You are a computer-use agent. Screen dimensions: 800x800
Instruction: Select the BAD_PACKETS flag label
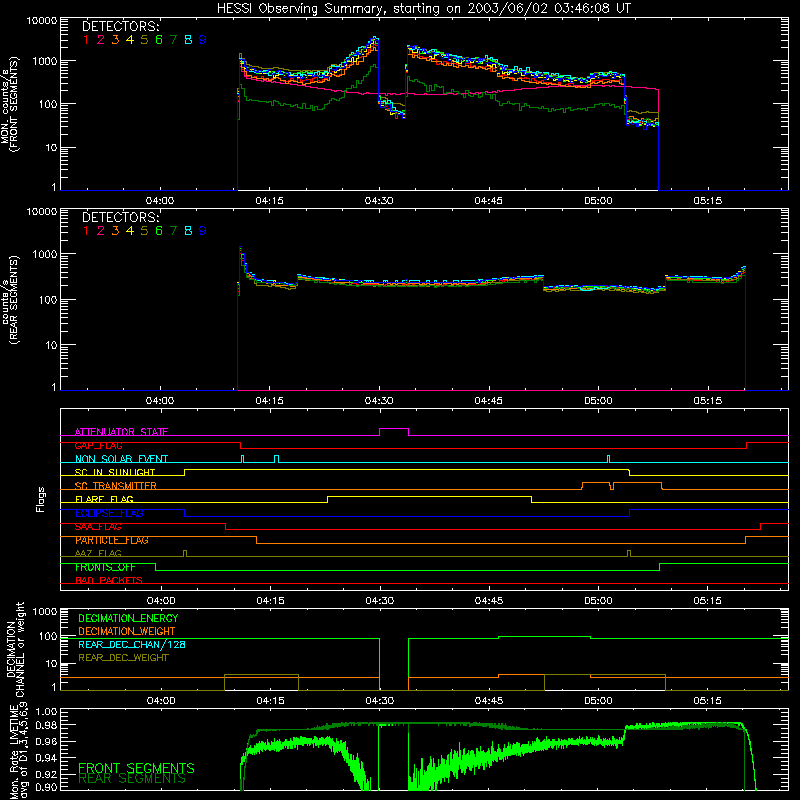109,580
